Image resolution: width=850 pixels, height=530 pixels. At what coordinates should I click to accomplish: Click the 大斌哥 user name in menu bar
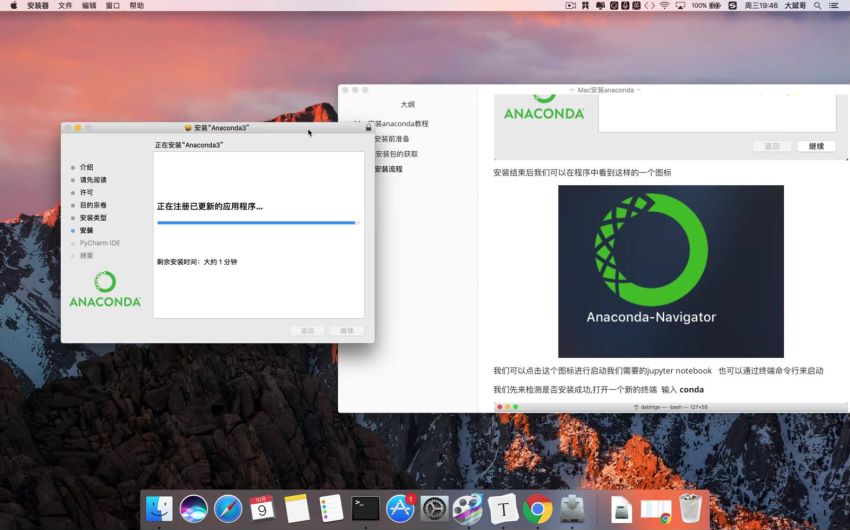(x=795, y=5)
